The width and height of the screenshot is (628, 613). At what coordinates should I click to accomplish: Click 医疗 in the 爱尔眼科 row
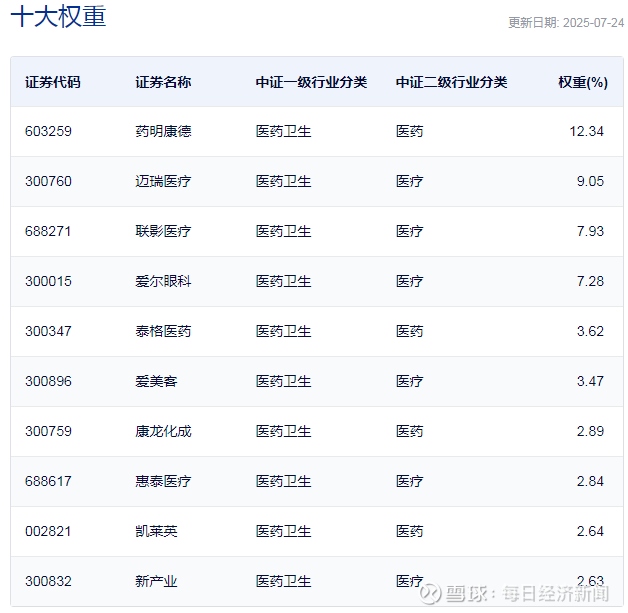pyautogui.click(x=410, y=281)
